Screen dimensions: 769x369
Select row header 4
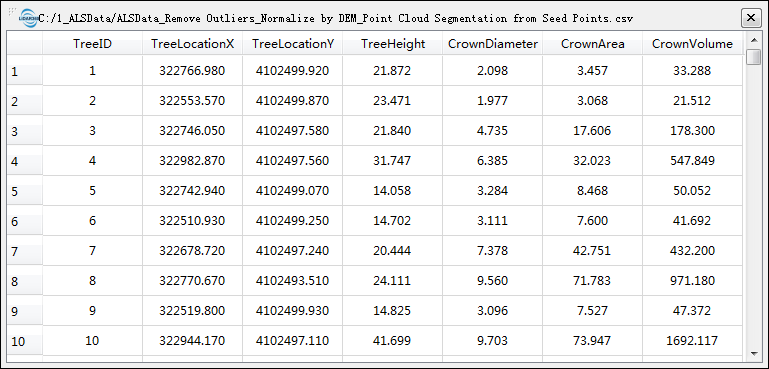coord(25,161)
